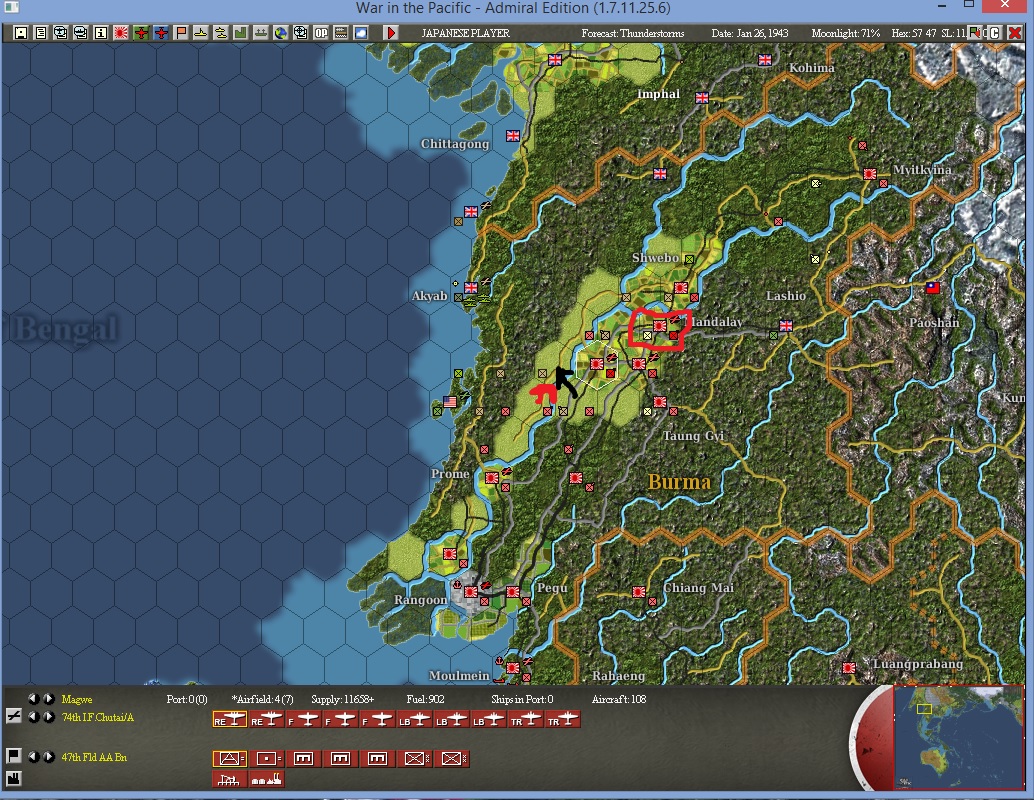Click the crosshair target toolbar icon
Image resolution: width=1034 pixels, height=800 pixels.
pyautogui.click(x=301, y=32)
